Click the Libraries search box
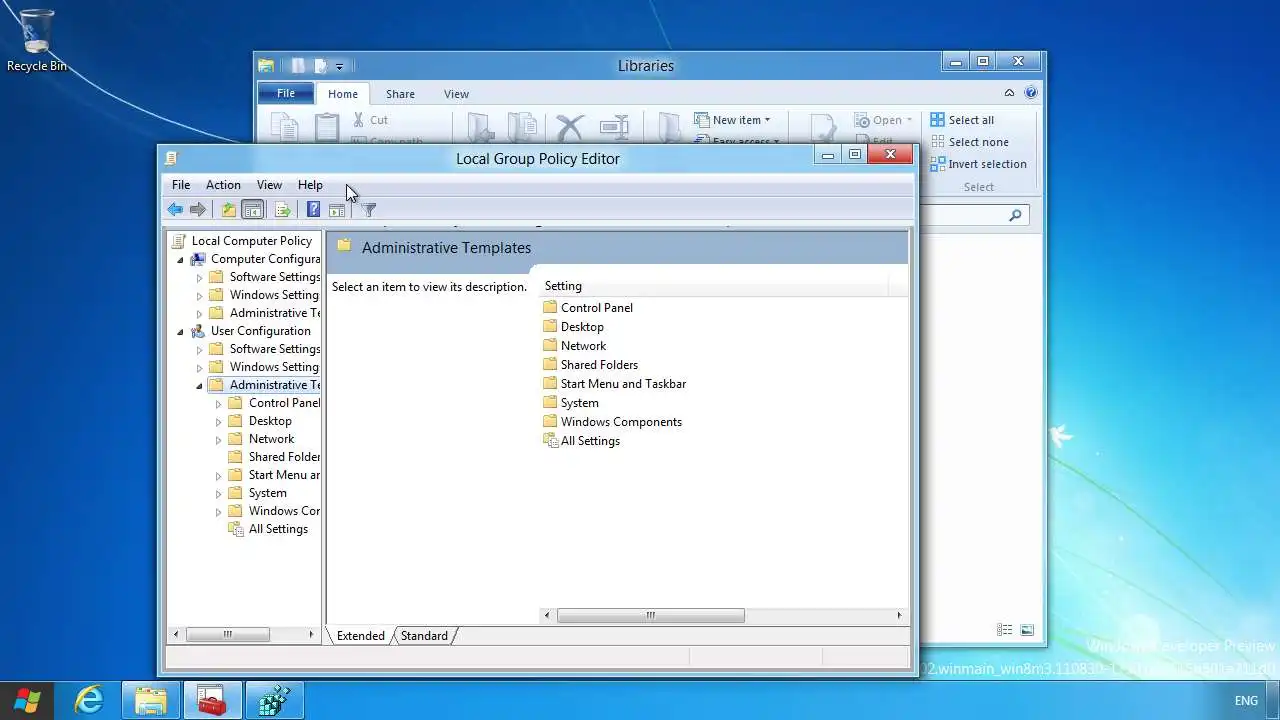The image size is (1280, 720). click(974, 215)
